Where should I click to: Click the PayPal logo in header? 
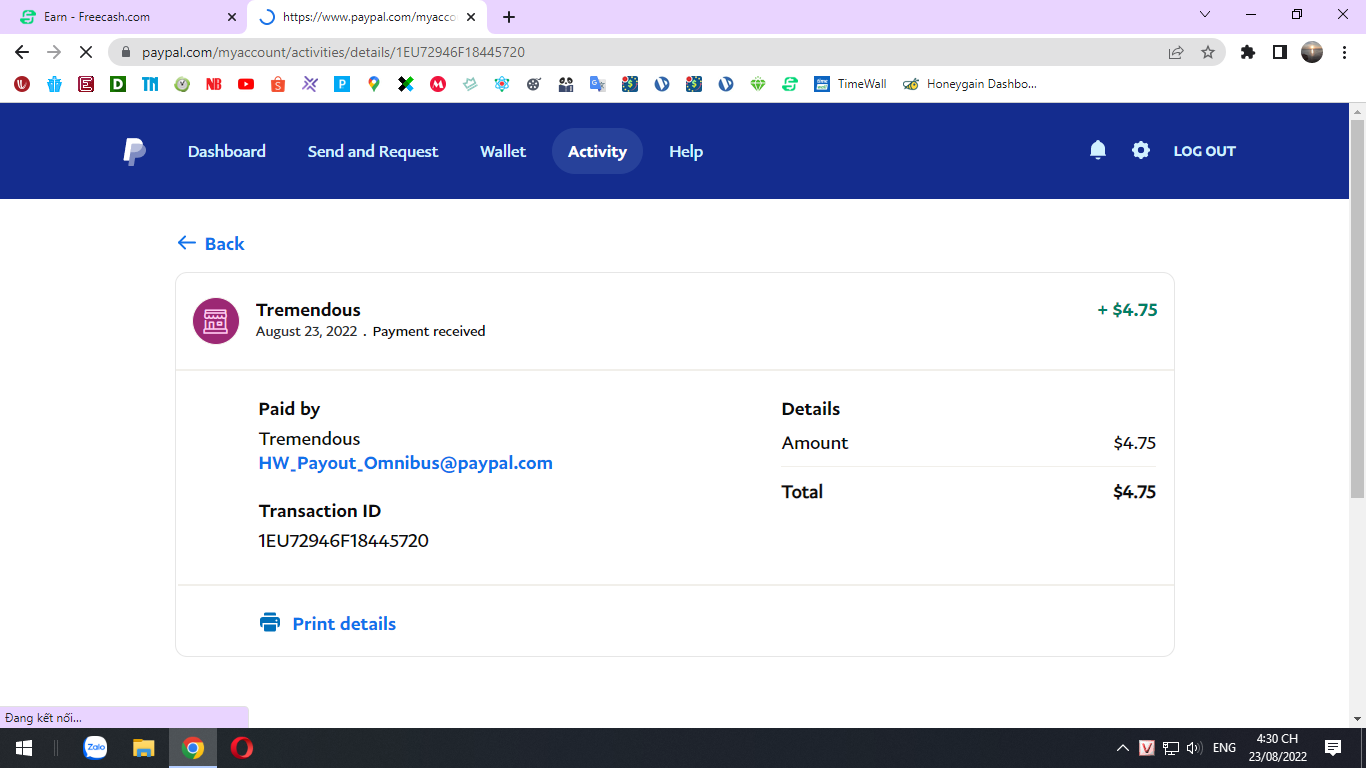tap(134, 151)
